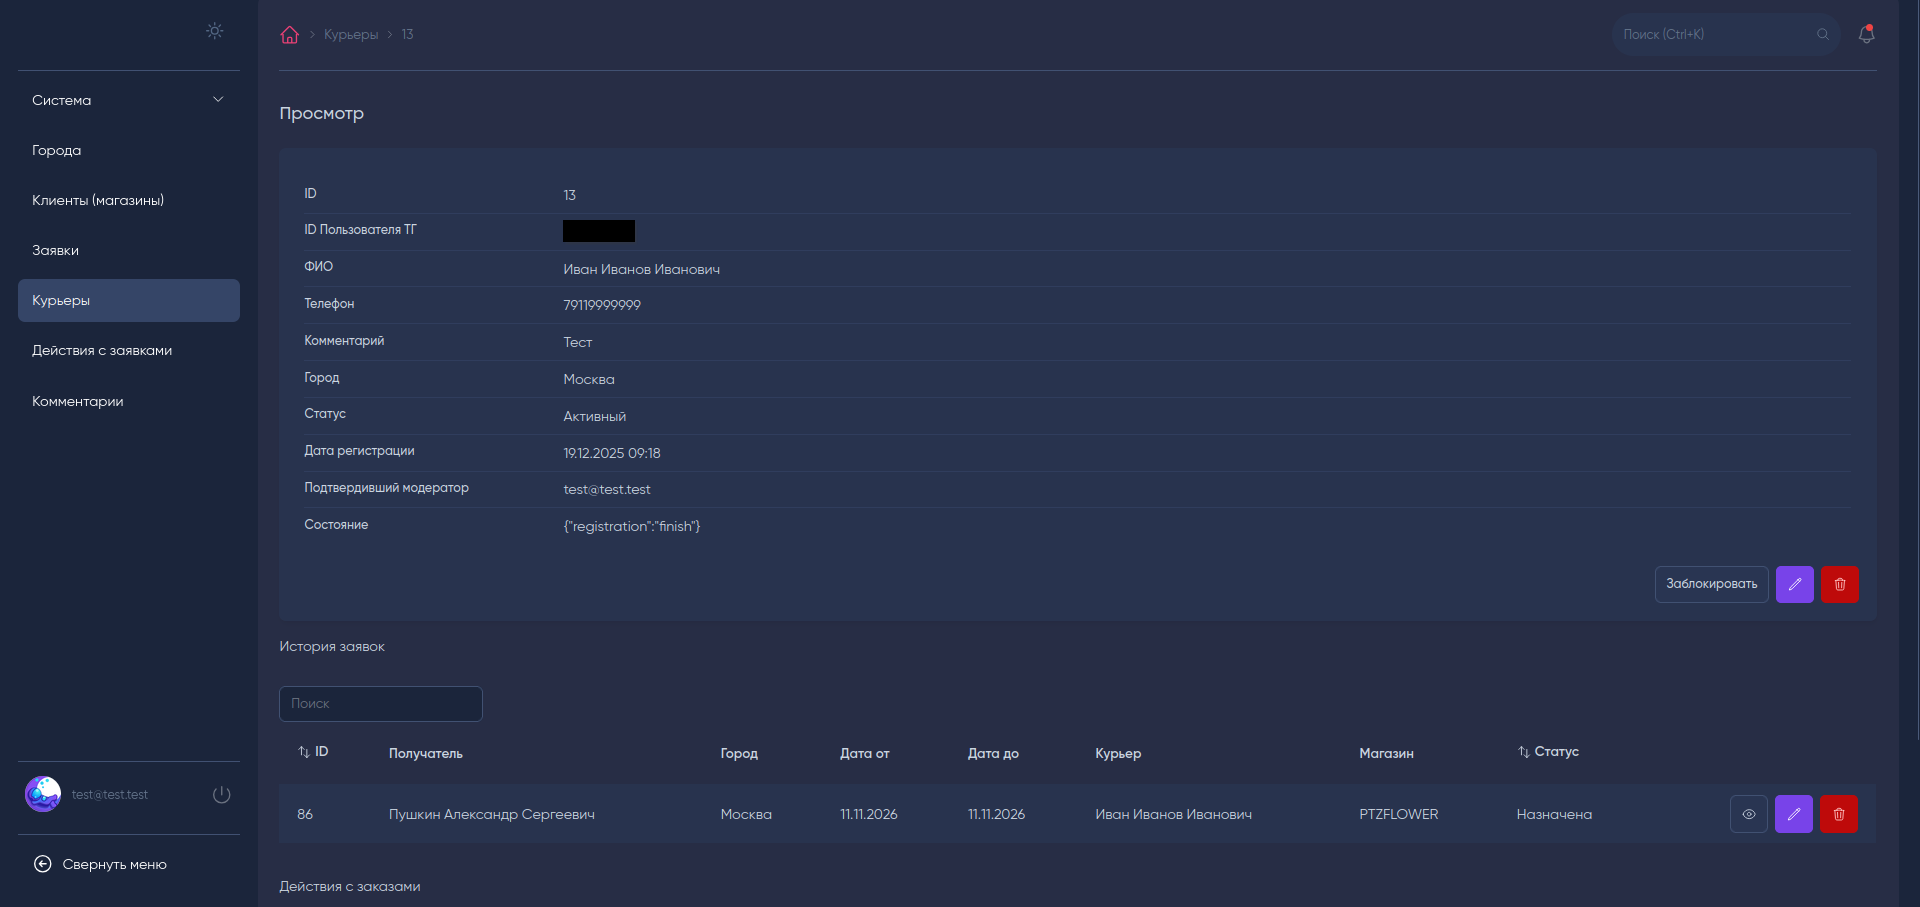The height and width of the screenshot is (907, 1920).
Task: Collapse the sidebar via Свернуть меню
Action: coord(100,865)
